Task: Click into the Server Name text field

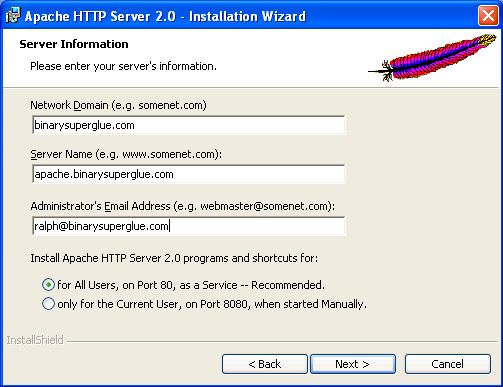Action: [x=189, y=174]
